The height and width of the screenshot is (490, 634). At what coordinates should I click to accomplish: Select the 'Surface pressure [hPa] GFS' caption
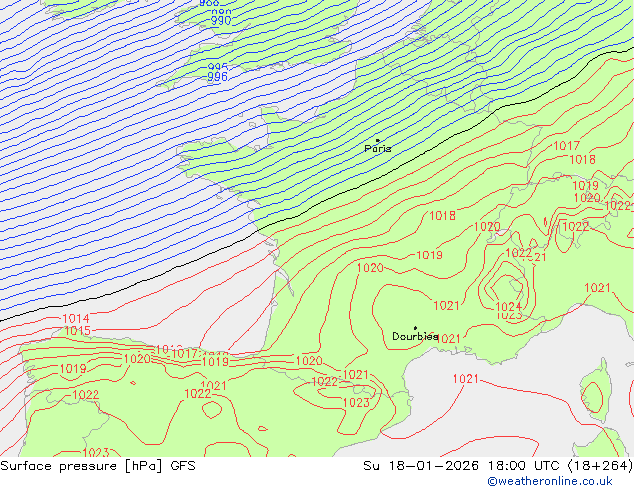(98, 466)
